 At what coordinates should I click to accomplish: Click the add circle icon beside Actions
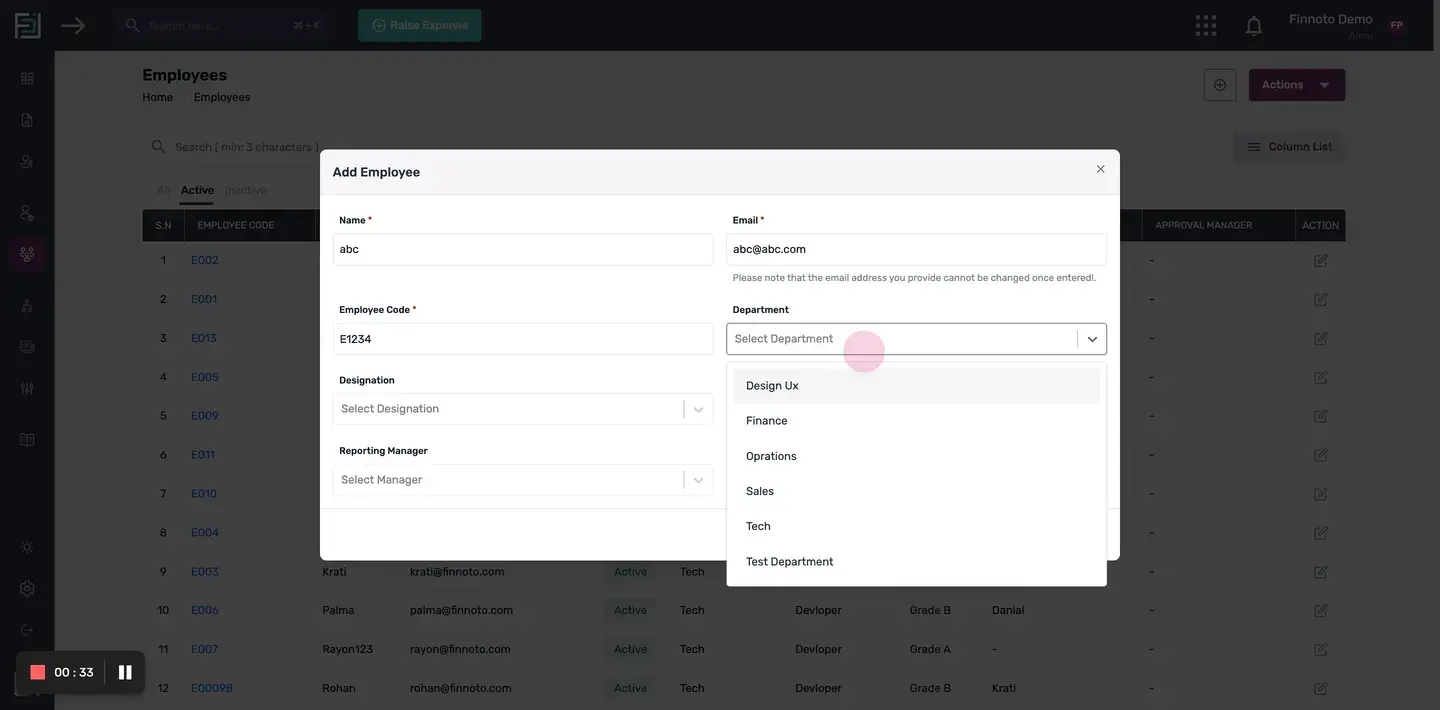pyautogui.click(x=1220, y=85)
